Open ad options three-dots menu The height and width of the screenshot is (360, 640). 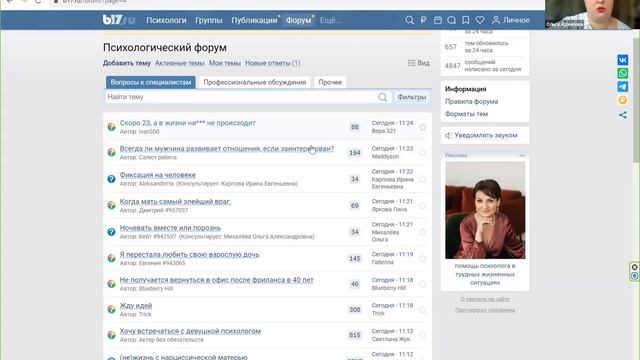522,156
